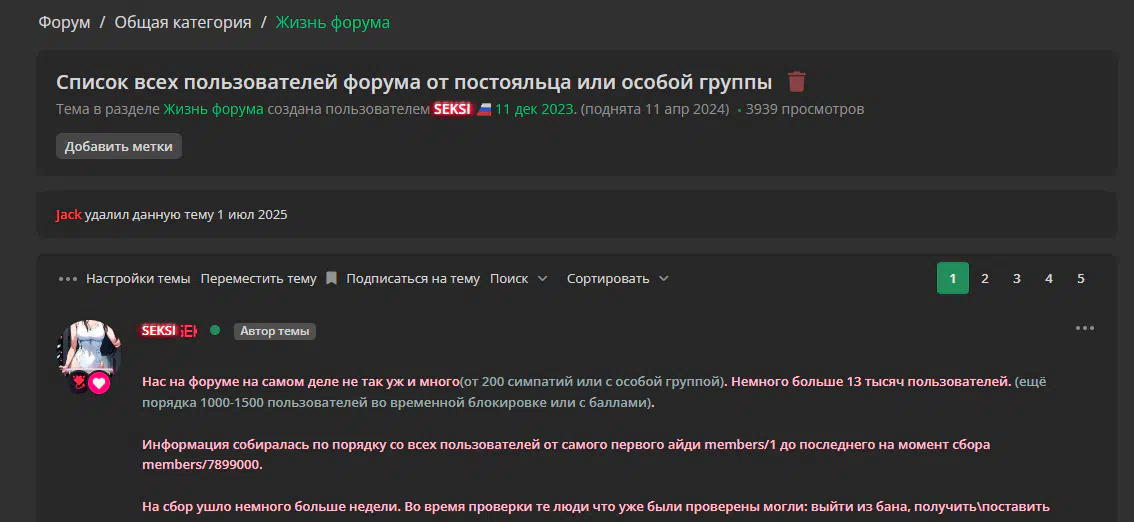Click the 3939 просмотров text
Image resolution: width=1134 pixels, height=522 pixels.
805,109
